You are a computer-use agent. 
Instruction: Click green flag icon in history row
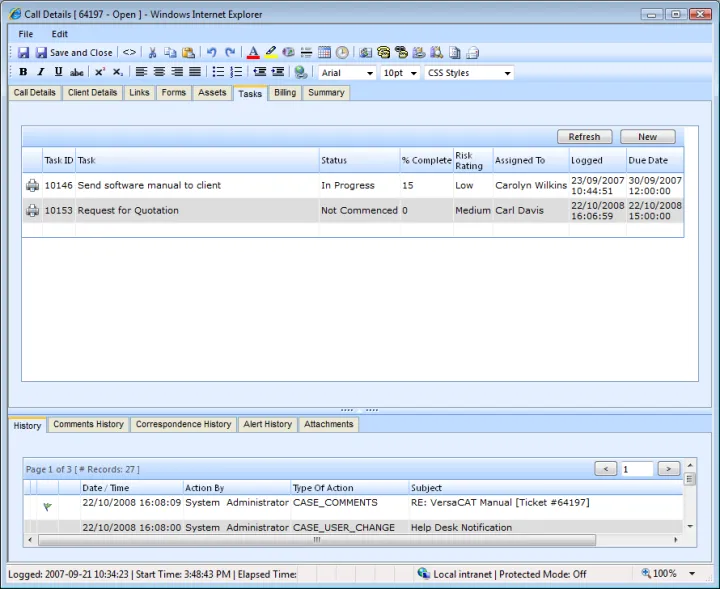pos(47,507)
